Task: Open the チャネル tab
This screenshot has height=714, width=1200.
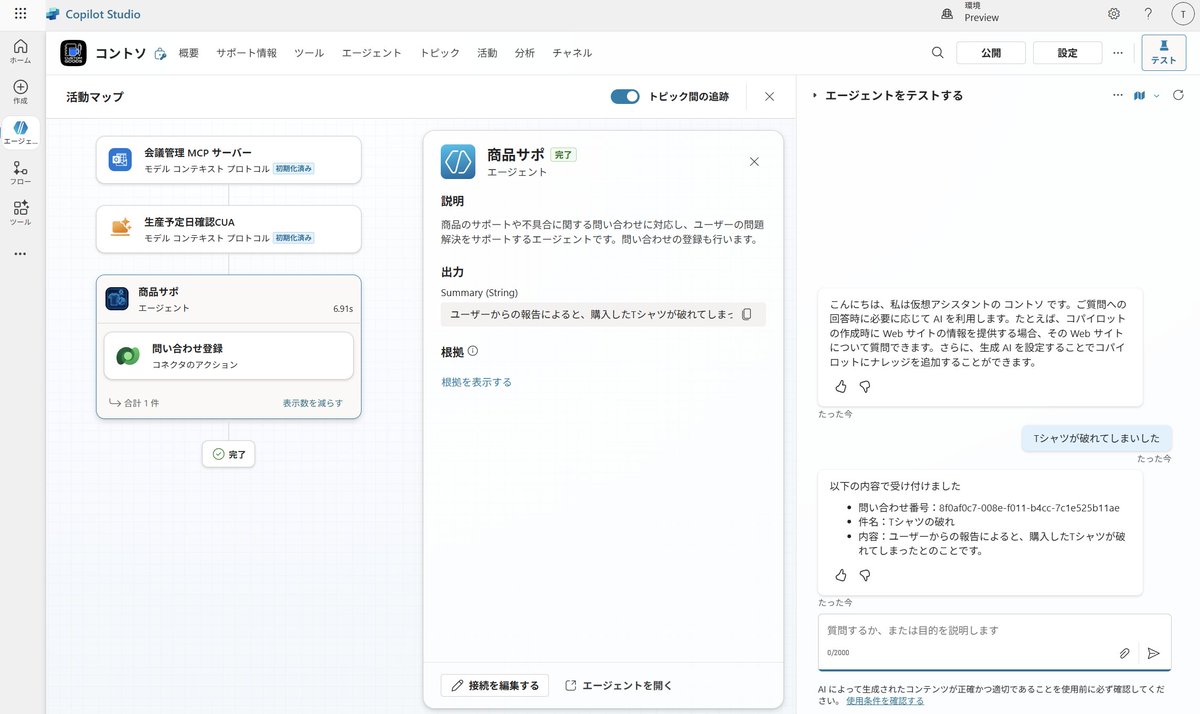Action: pos(572,53)
